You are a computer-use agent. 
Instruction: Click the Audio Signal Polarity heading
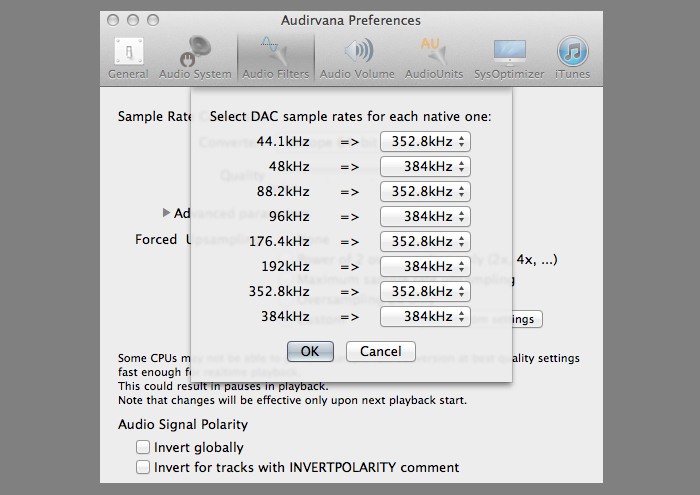click(183, 424)
